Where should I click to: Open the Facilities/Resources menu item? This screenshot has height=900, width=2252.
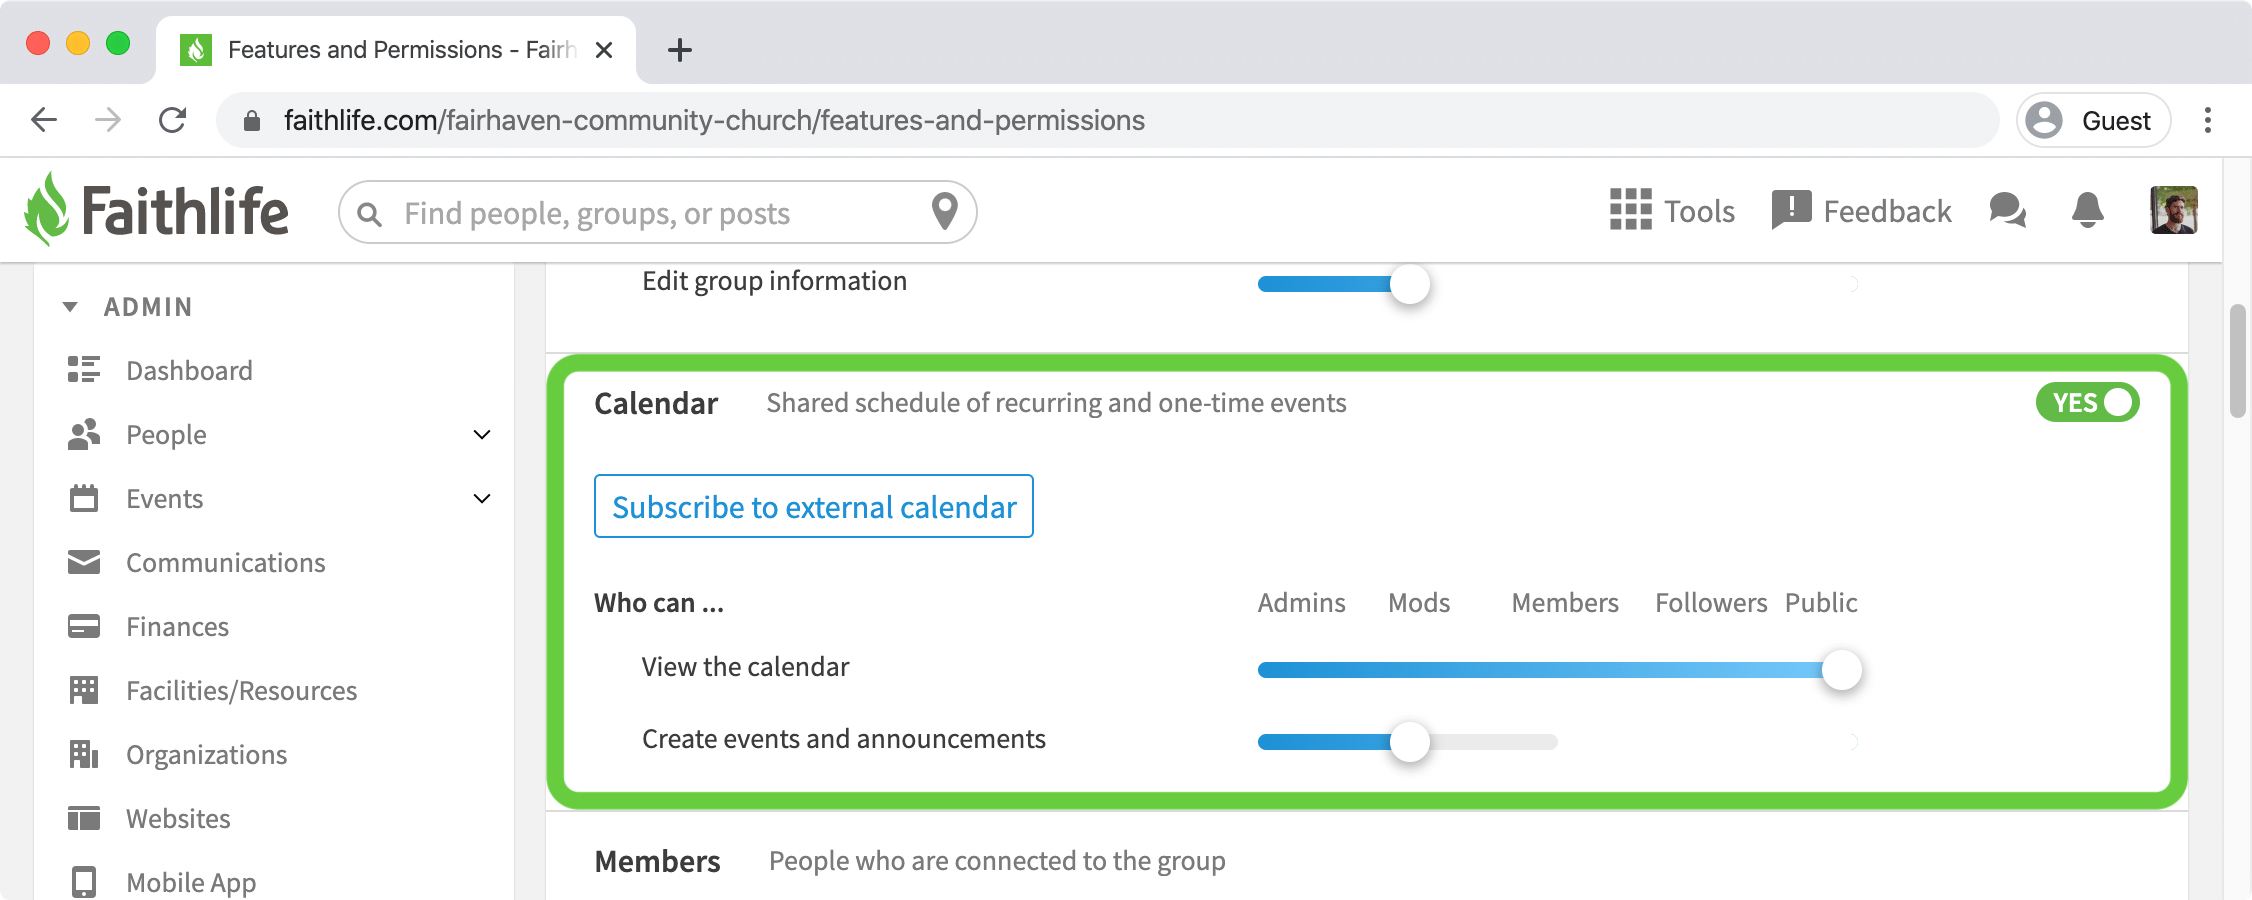pyautogui.click(x=241, y=690)
